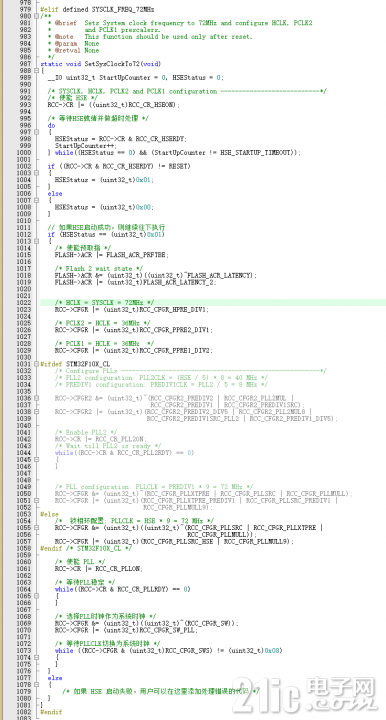
Task: Click the RCC_CFGR_HPRE_DIV1 assignment line
Action: 132,309
